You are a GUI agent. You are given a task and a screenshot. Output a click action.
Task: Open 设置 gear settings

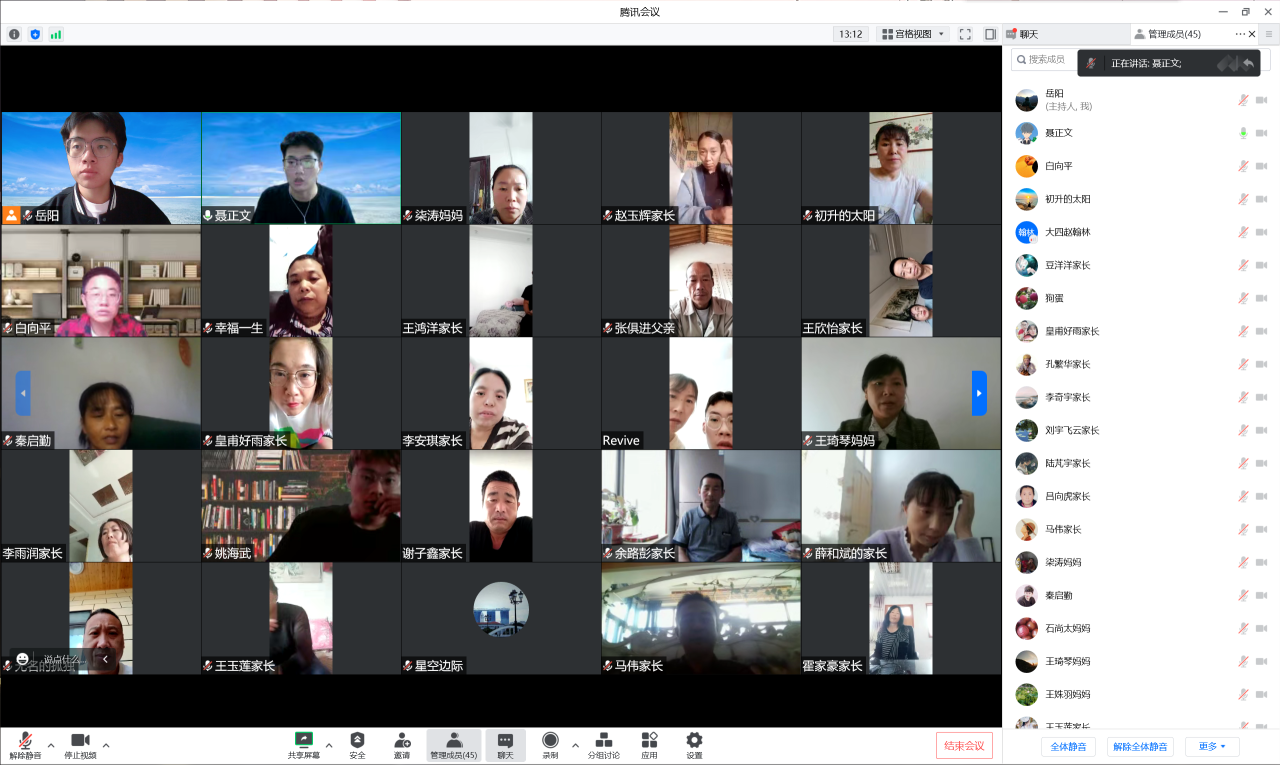tap(694, 741)
